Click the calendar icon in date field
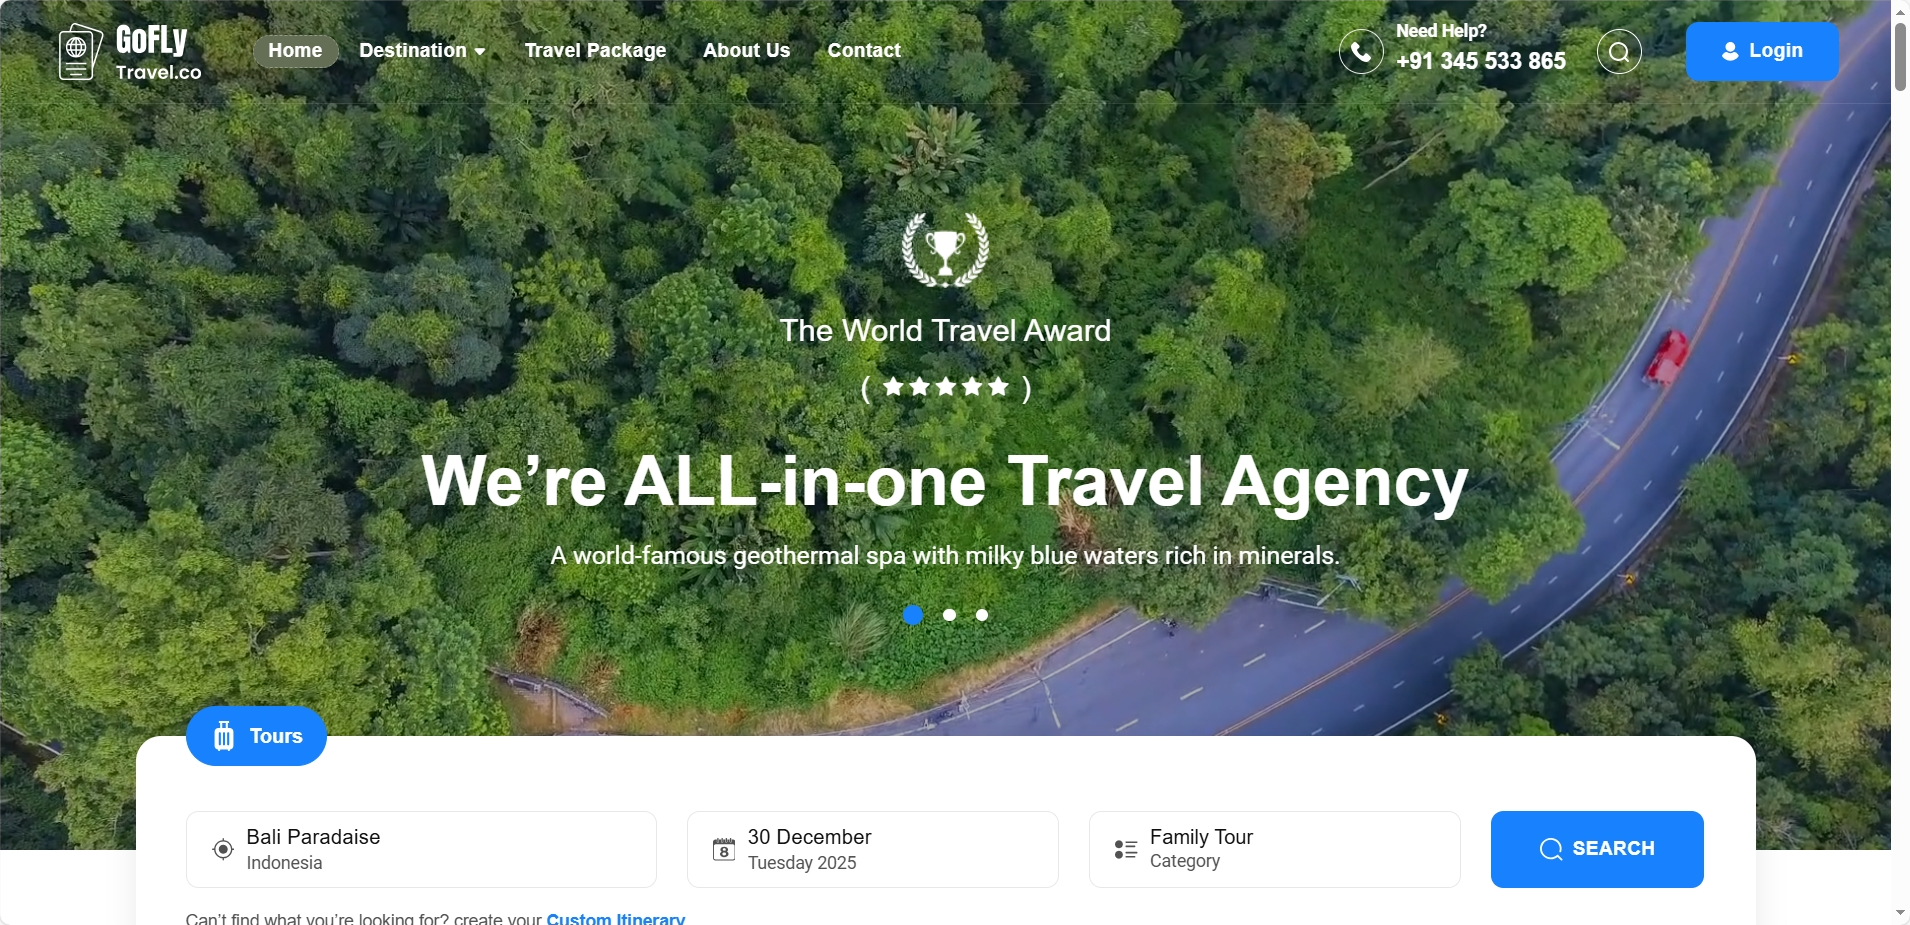Viewport: 1910px width, 925px height. pyautogui.click(x=724, y=850)
